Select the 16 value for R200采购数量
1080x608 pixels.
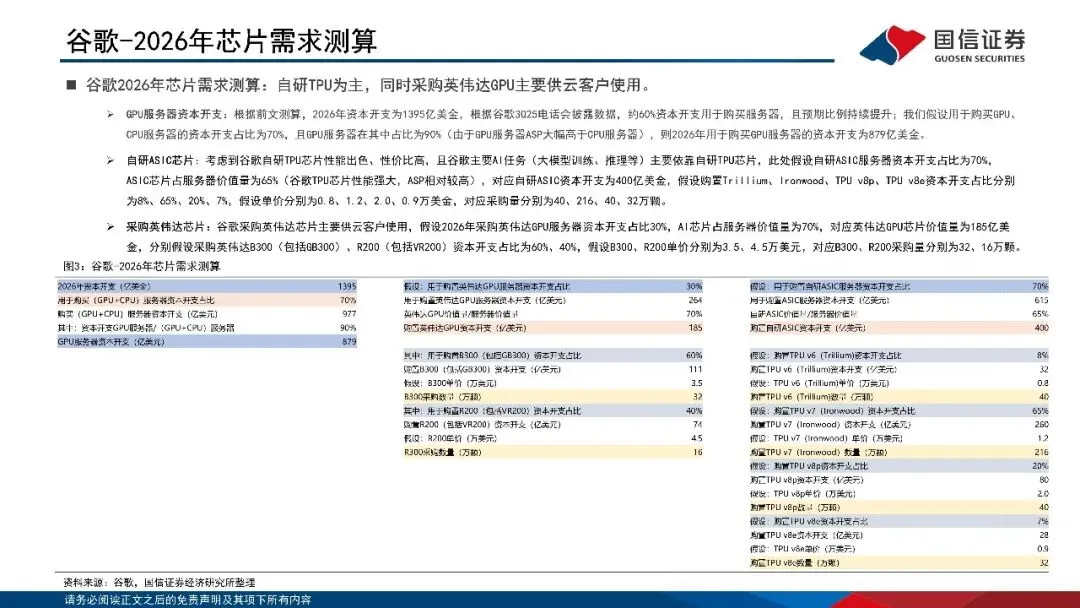(698, 452)
